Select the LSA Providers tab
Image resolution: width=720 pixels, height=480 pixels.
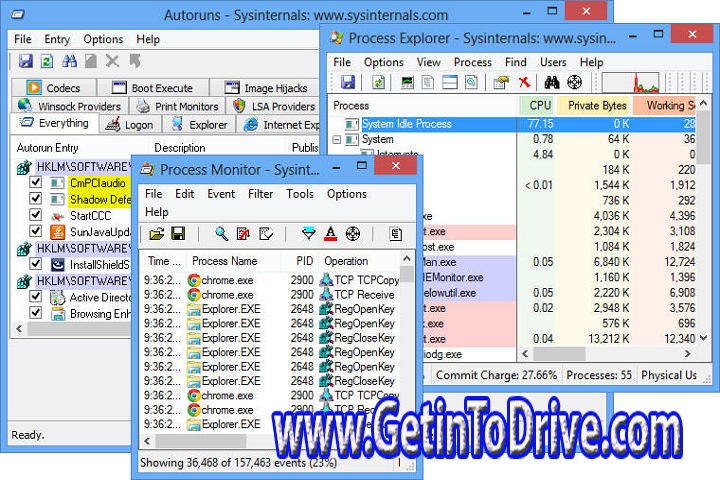click(x=274, y=106)
